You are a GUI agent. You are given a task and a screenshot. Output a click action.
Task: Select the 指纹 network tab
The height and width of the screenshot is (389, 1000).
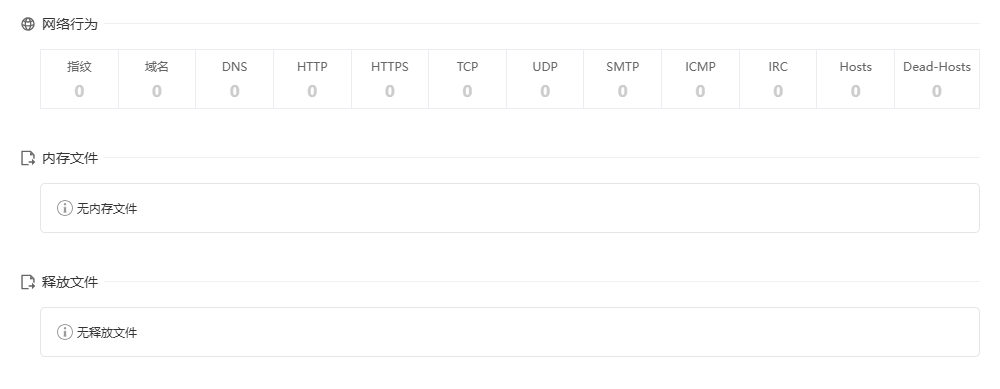click(79, 79)
